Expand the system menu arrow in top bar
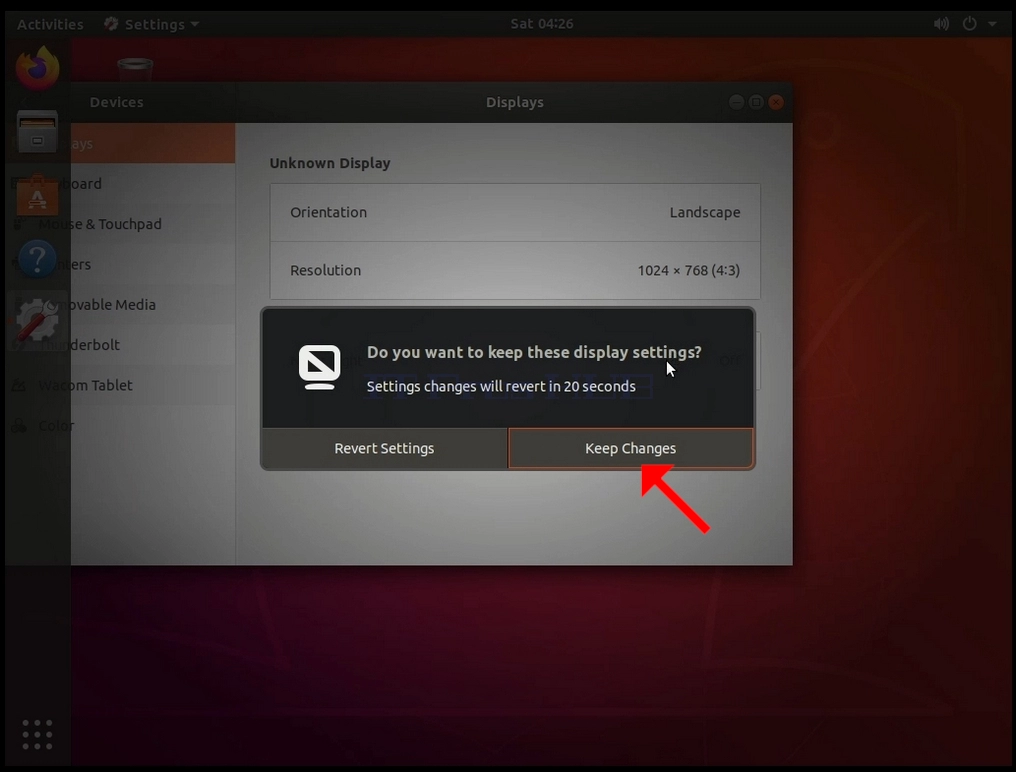The image size is (1016, 772). coord(992,24)
